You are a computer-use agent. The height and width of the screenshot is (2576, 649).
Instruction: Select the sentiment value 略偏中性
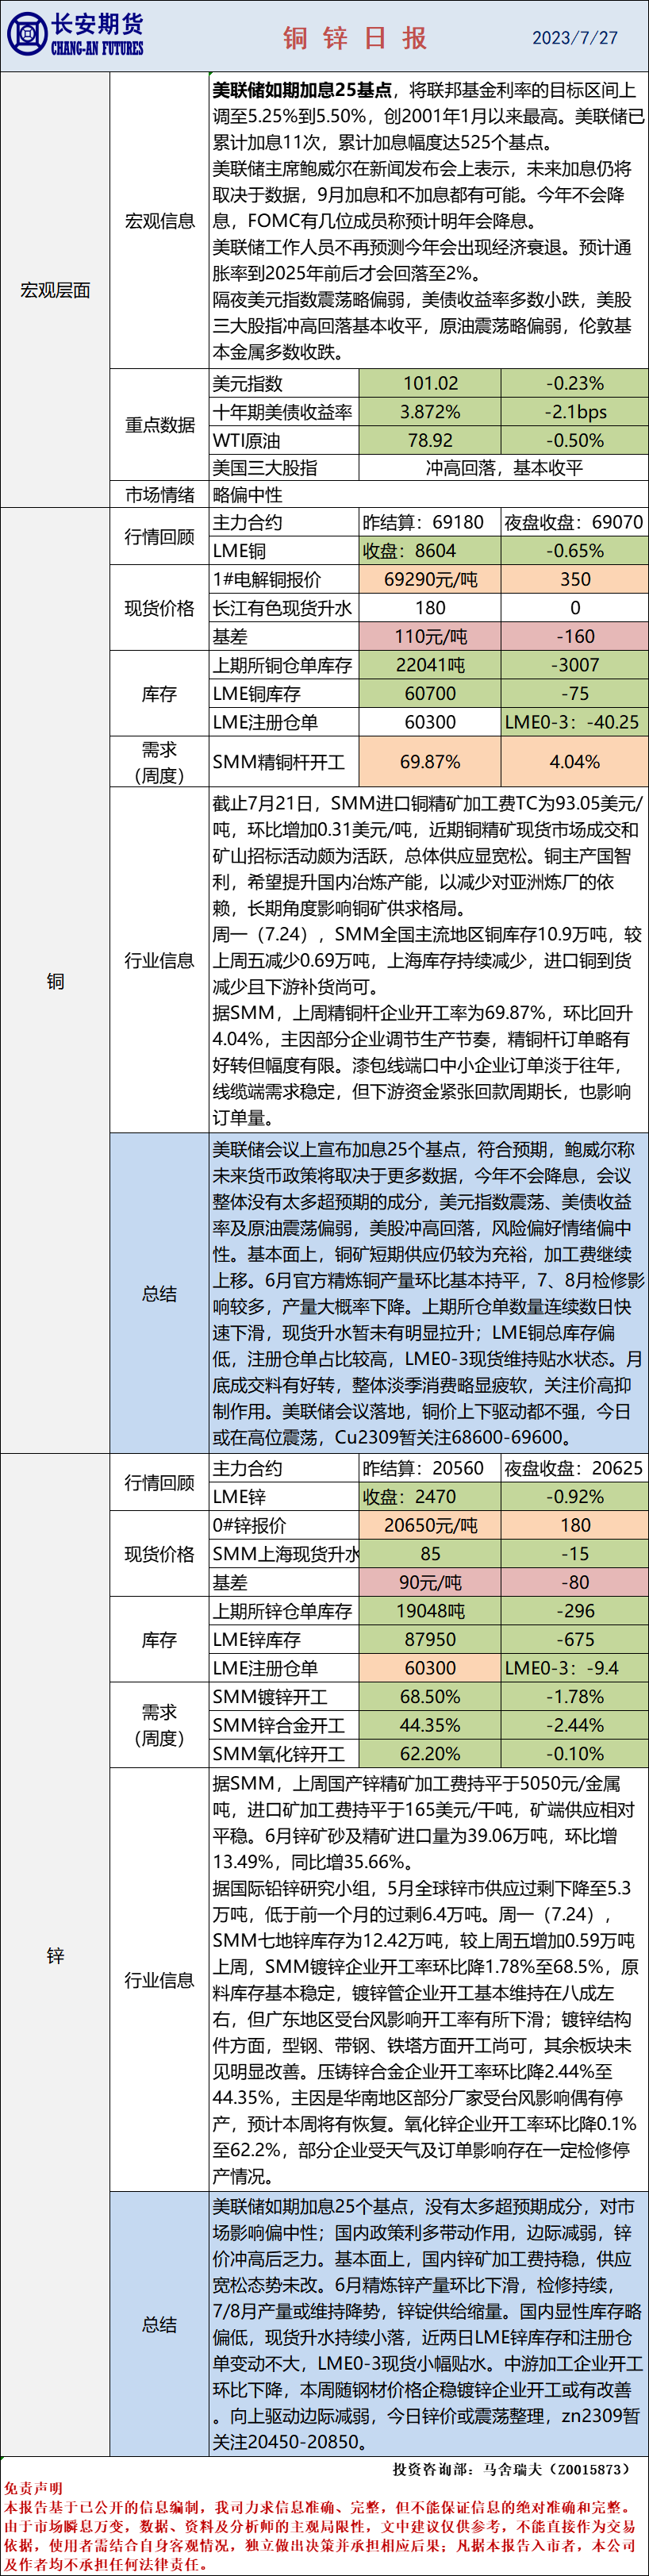[x=247, y=494]
